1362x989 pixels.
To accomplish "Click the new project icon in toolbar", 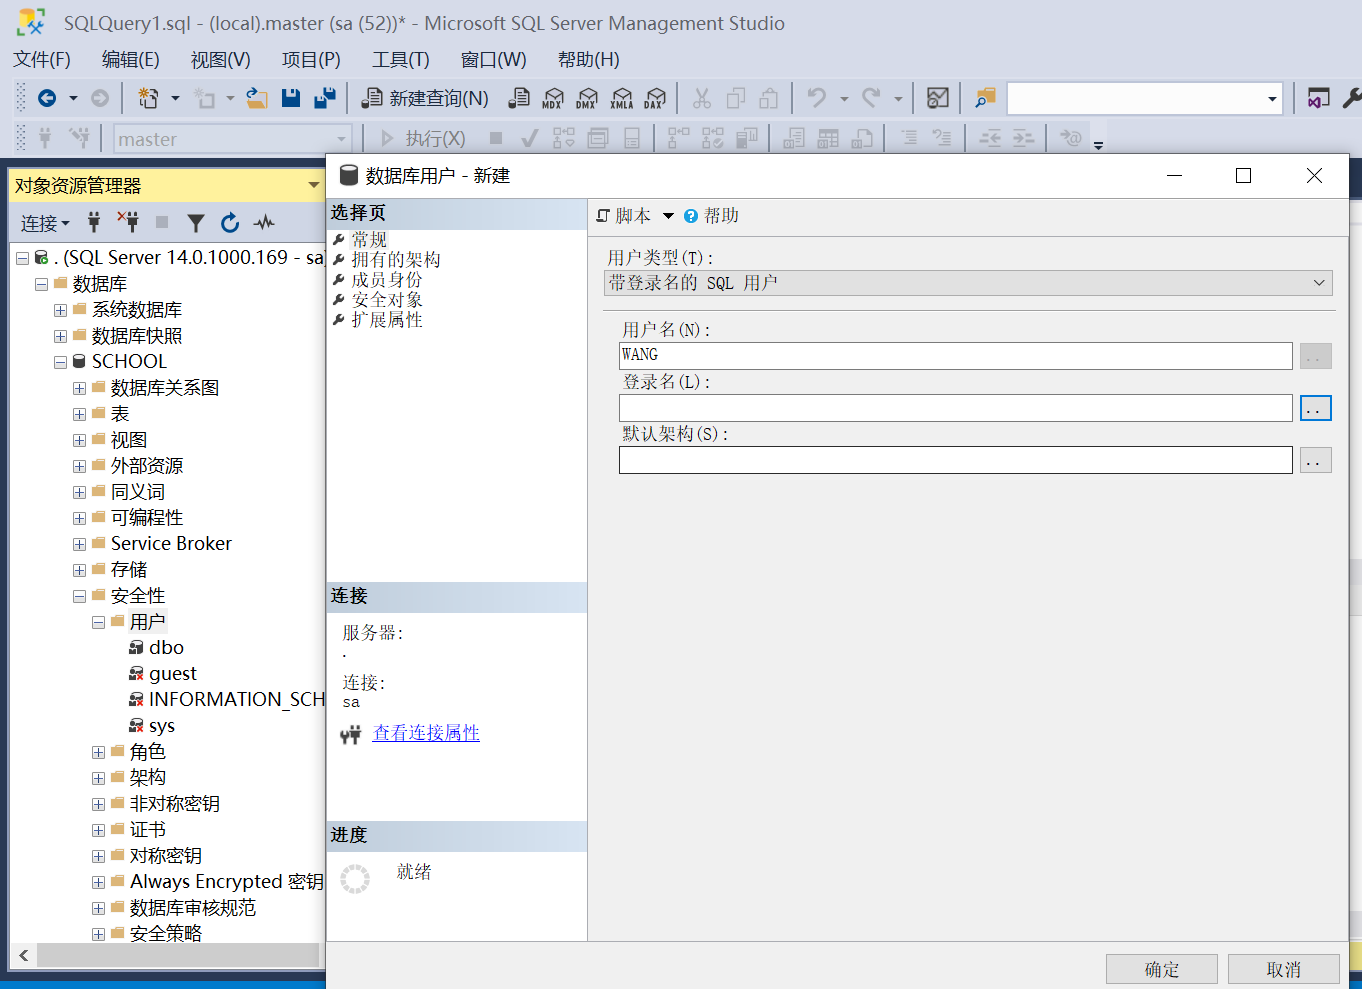I will (148, 98).
